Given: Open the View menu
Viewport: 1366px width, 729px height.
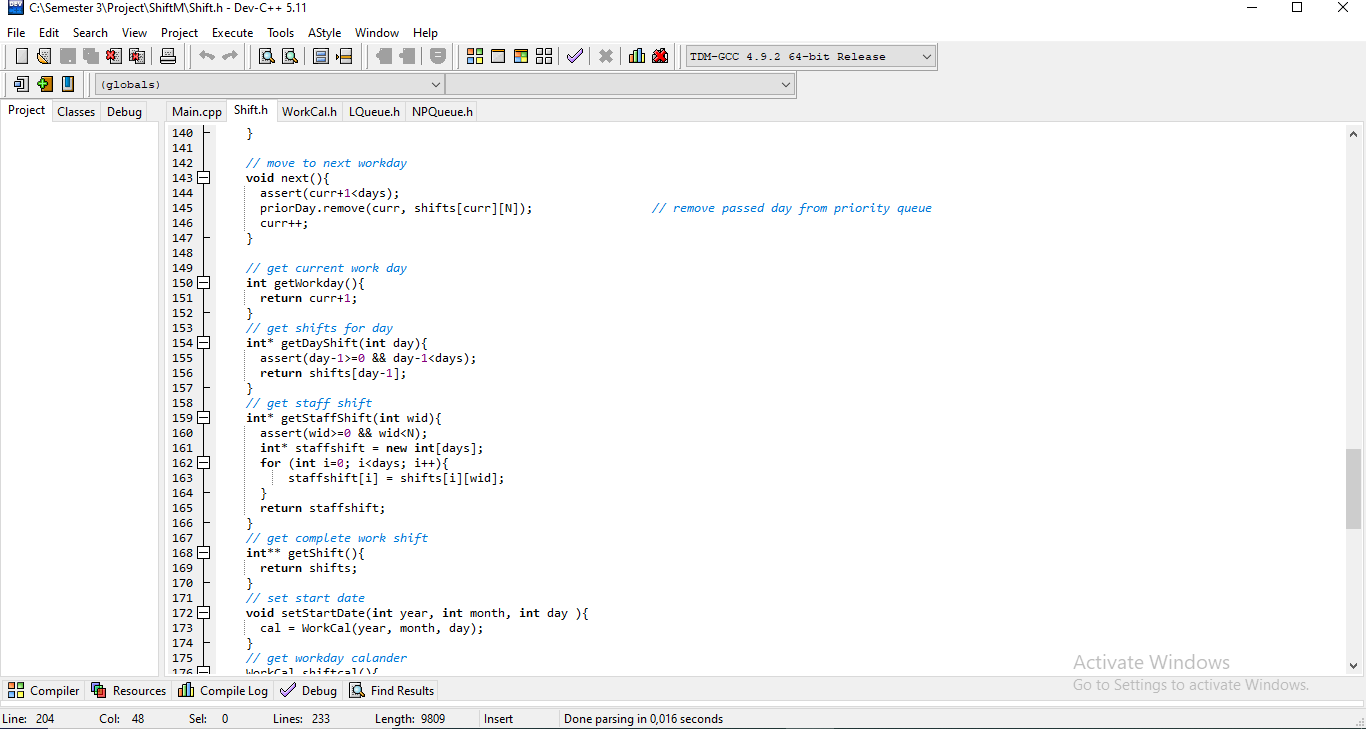Looking at the screenshot, I should point(135,33).
